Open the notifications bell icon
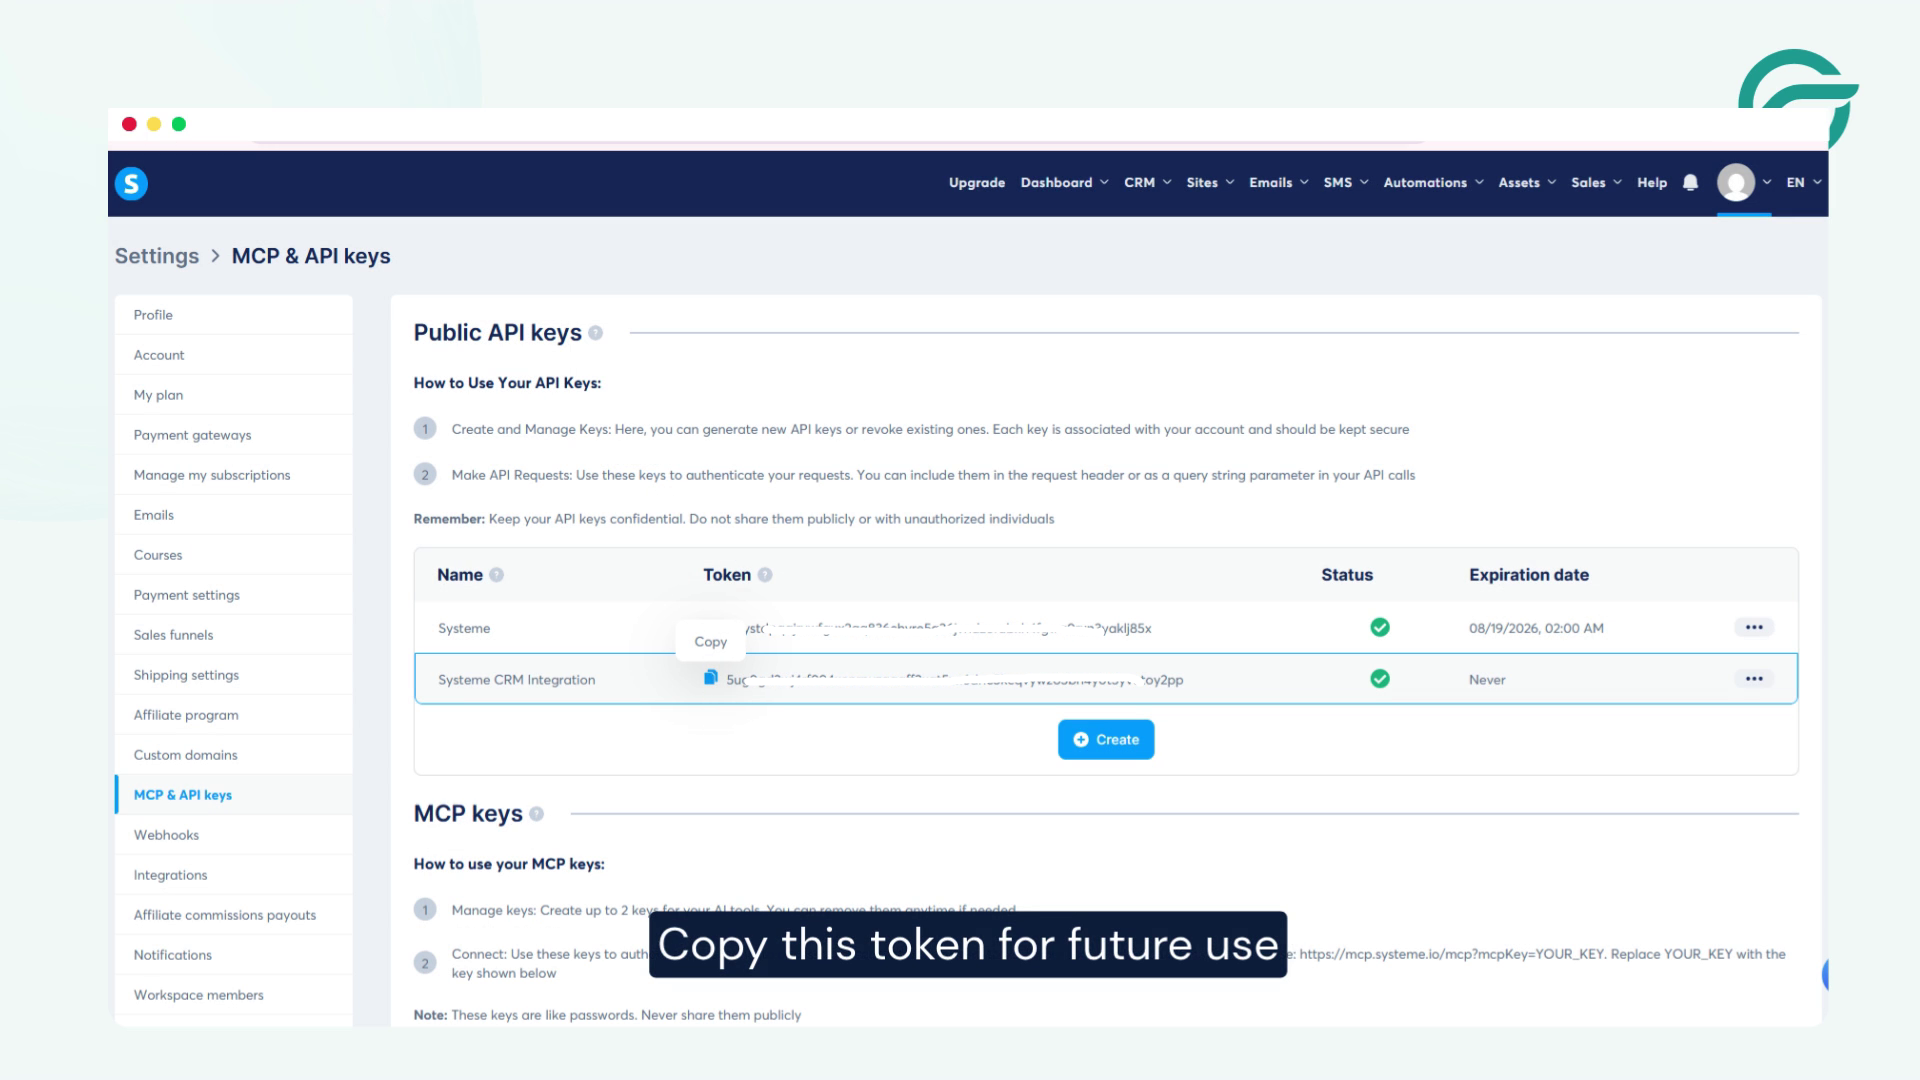 coord(1690,183)
